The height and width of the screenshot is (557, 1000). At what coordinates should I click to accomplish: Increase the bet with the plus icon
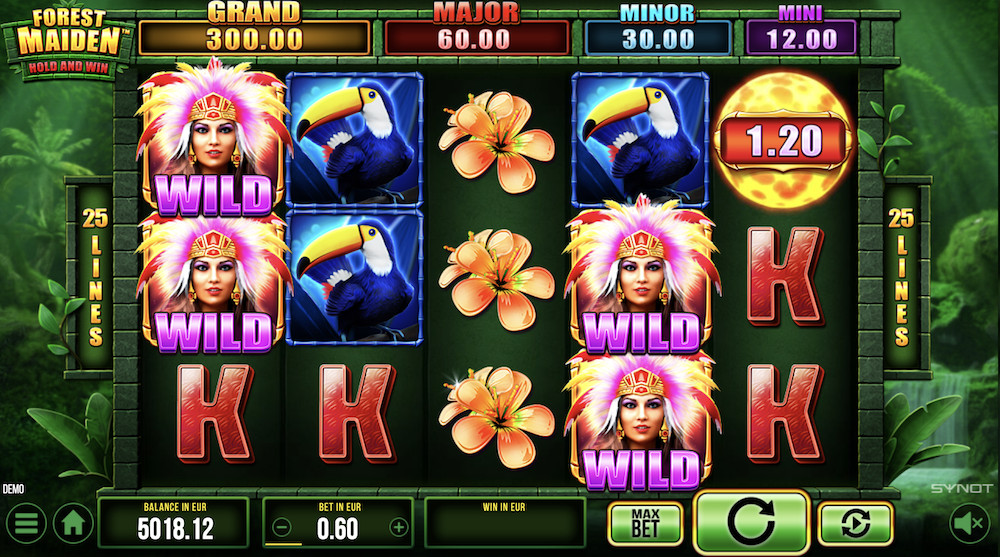click(x=399, y=528)
